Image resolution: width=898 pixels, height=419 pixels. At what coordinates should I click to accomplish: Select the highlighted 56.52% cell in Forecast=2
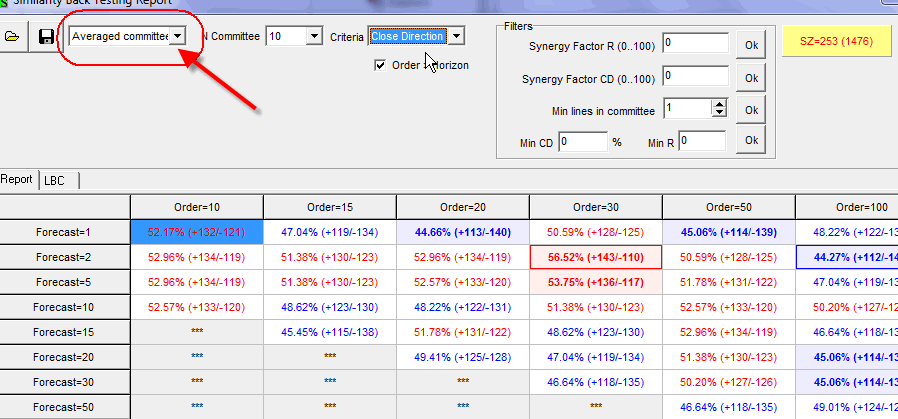(x=595, y=257)
